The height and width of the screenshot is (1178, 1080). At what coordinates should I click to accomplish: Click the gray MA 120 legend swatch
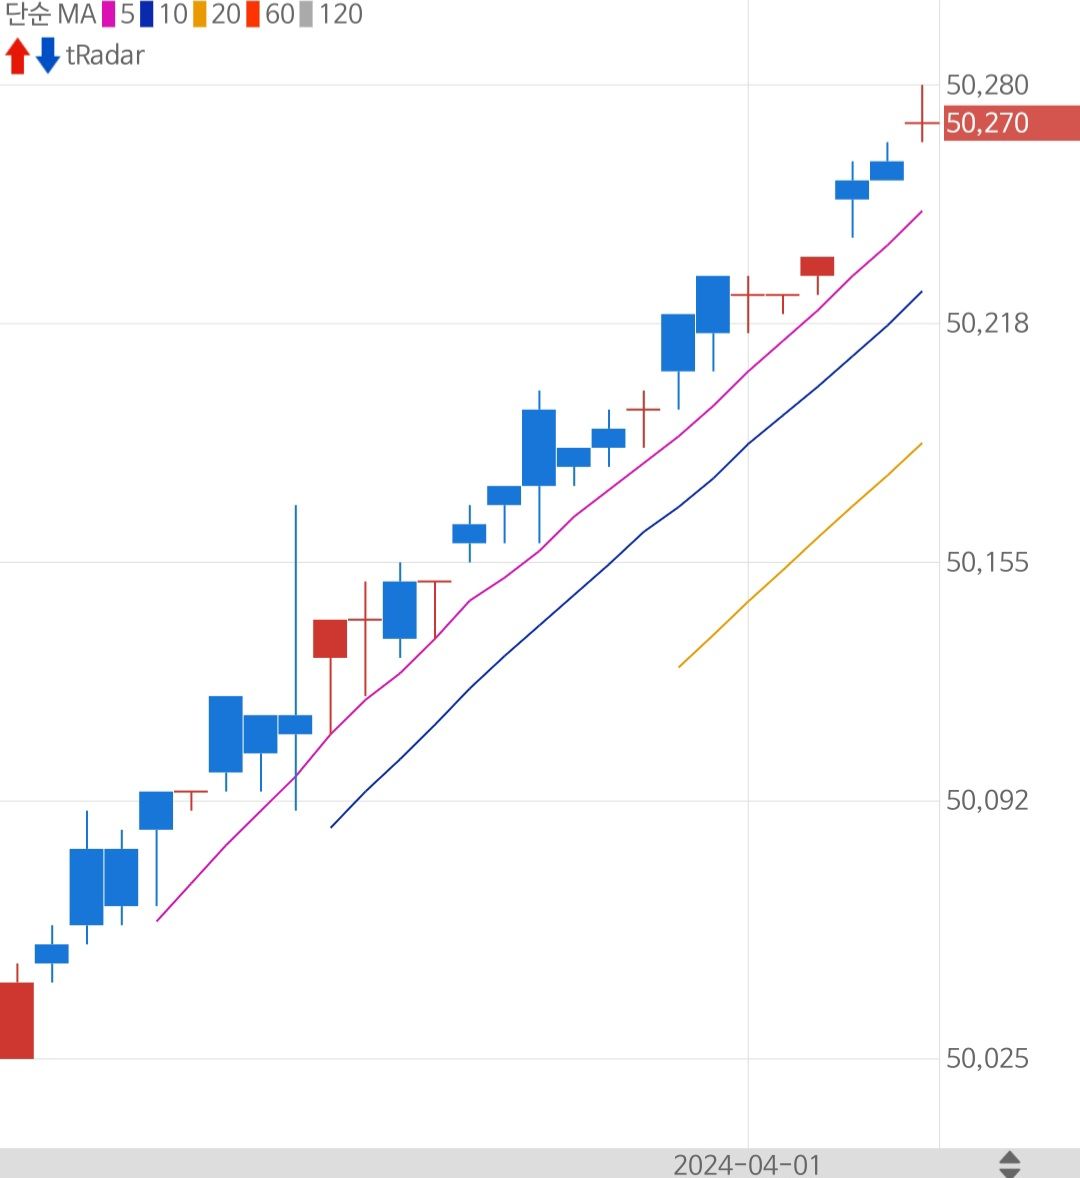tap(306, 15)
